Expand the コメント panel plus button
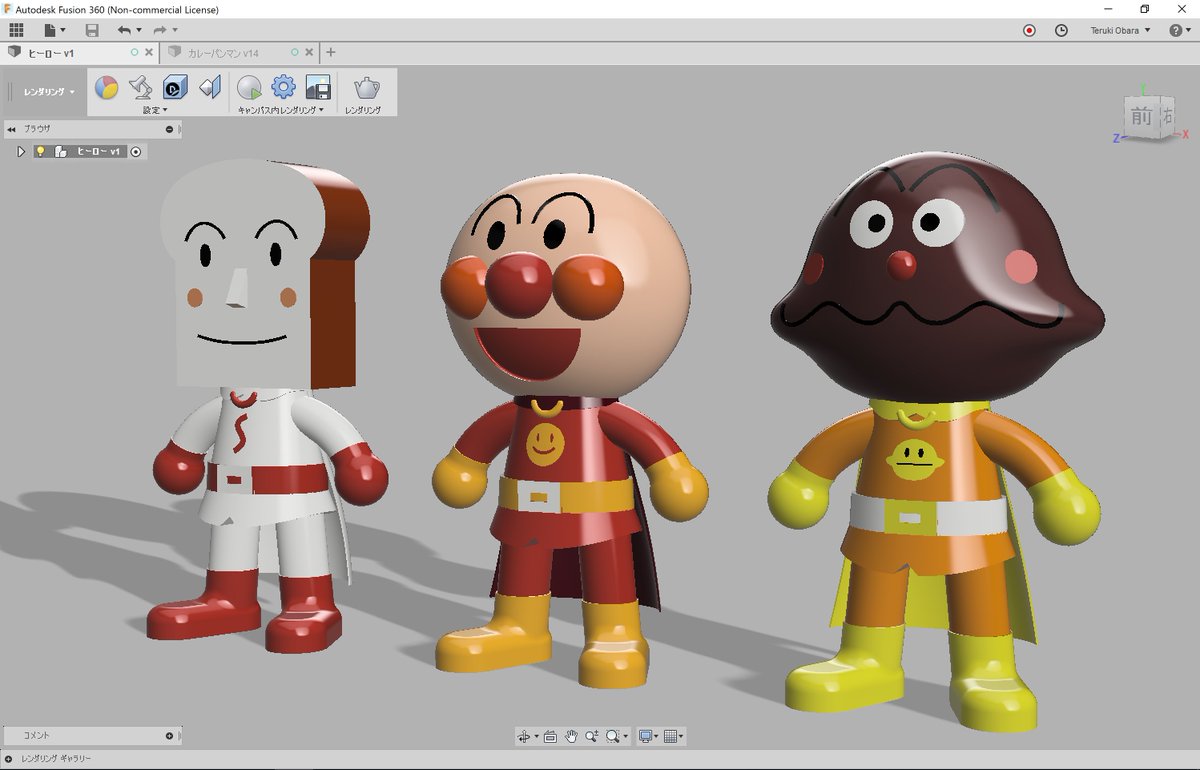The image size is (1200, 770). [x=169, y=736]
